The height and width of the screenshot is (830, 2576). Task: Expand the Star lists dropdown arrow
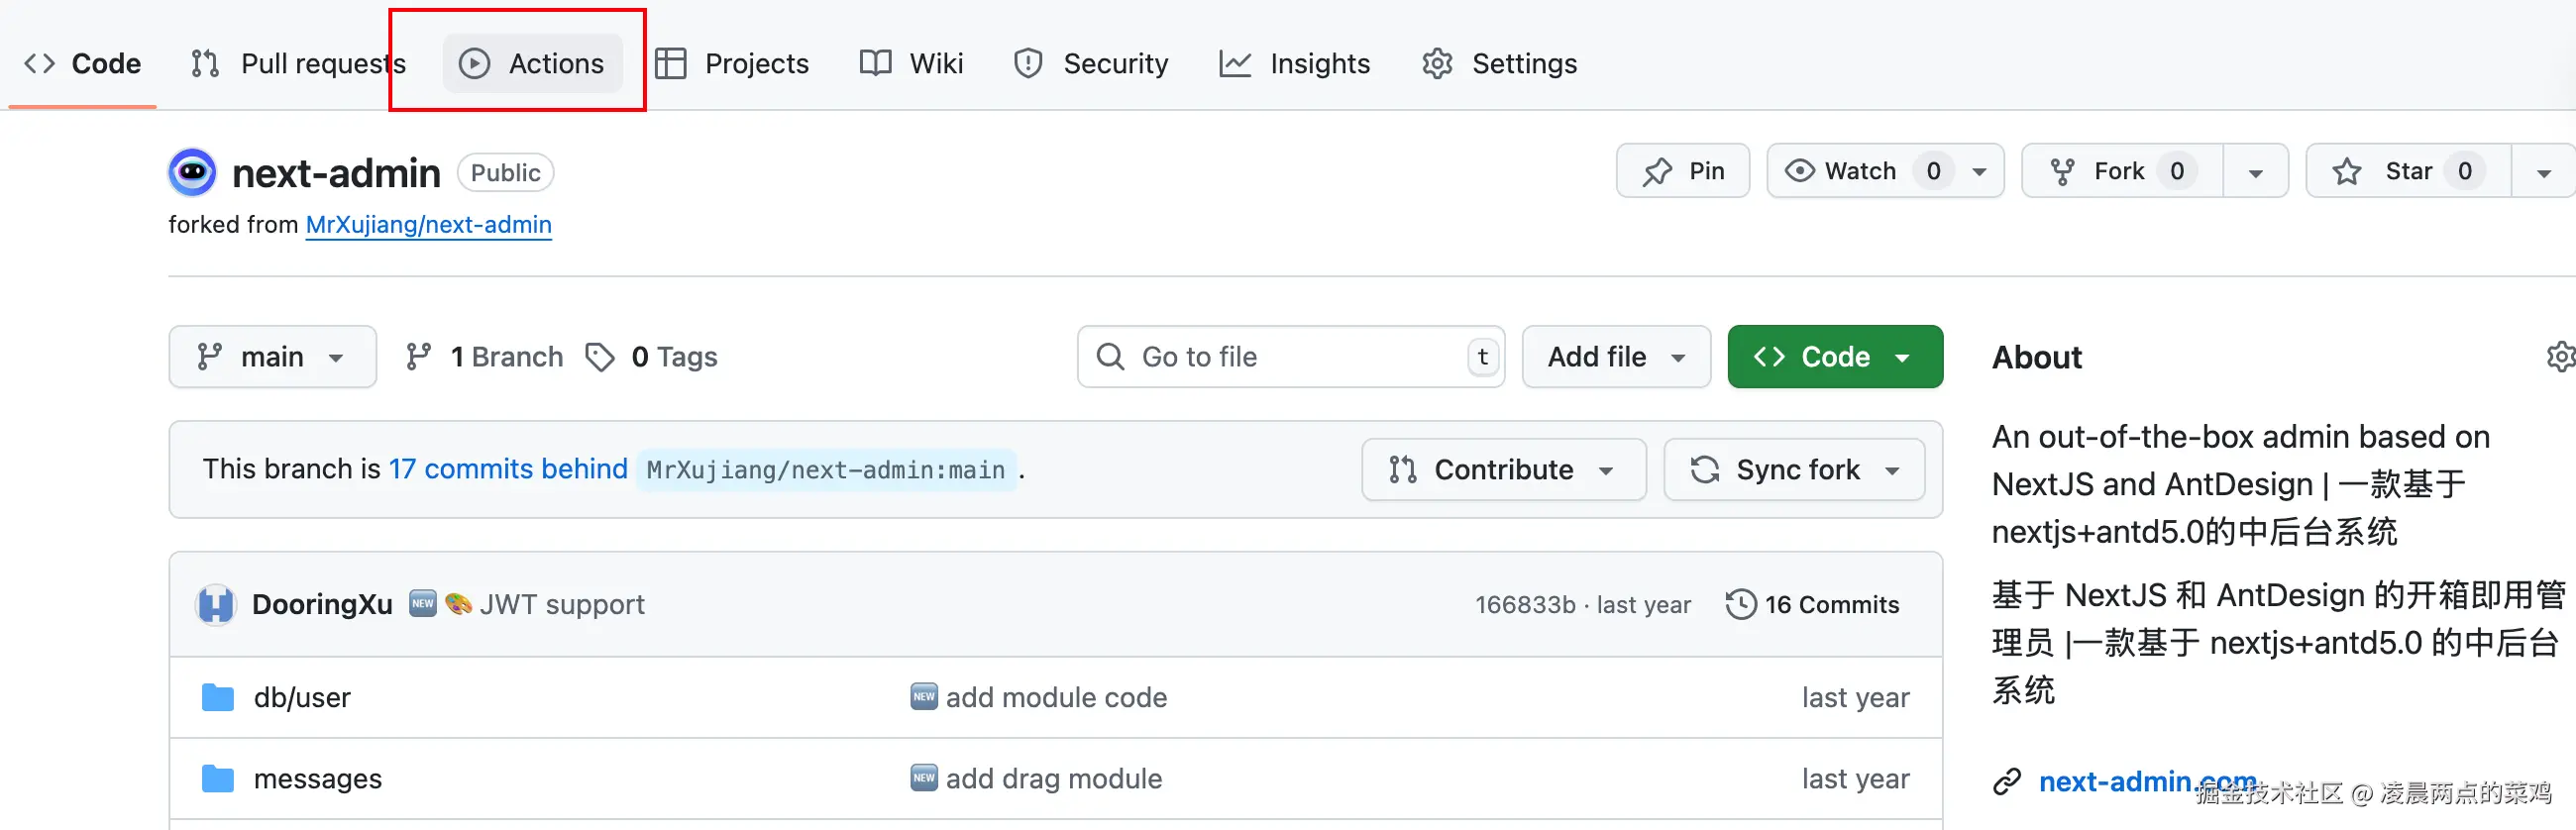pos(2544,172)
